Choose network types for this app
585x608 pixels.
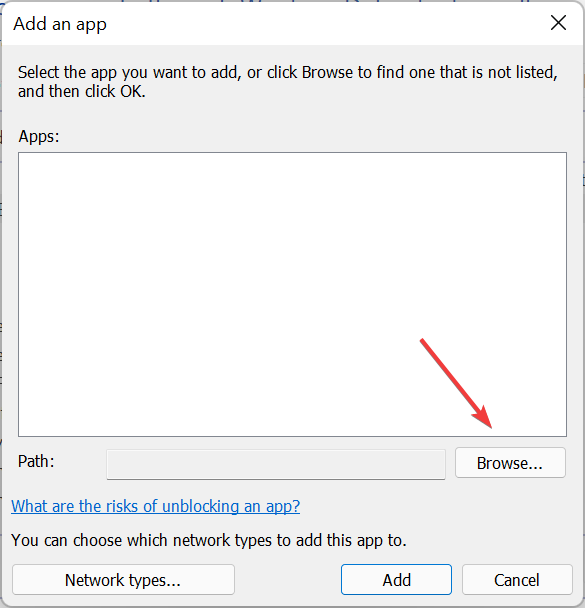click(x=123, y=580)
